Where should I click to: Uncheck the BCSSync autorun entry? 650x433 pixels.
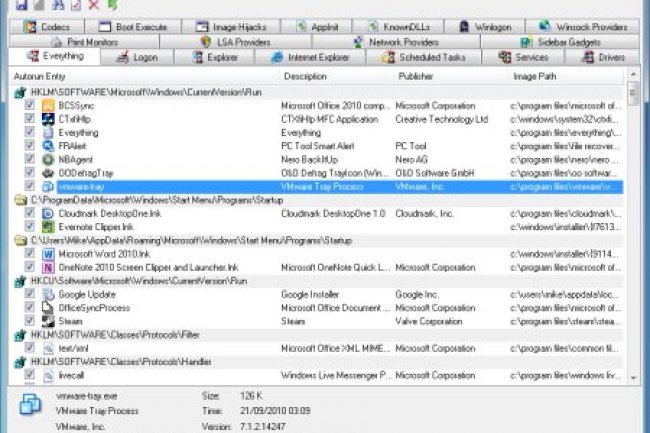click(30, 105)
